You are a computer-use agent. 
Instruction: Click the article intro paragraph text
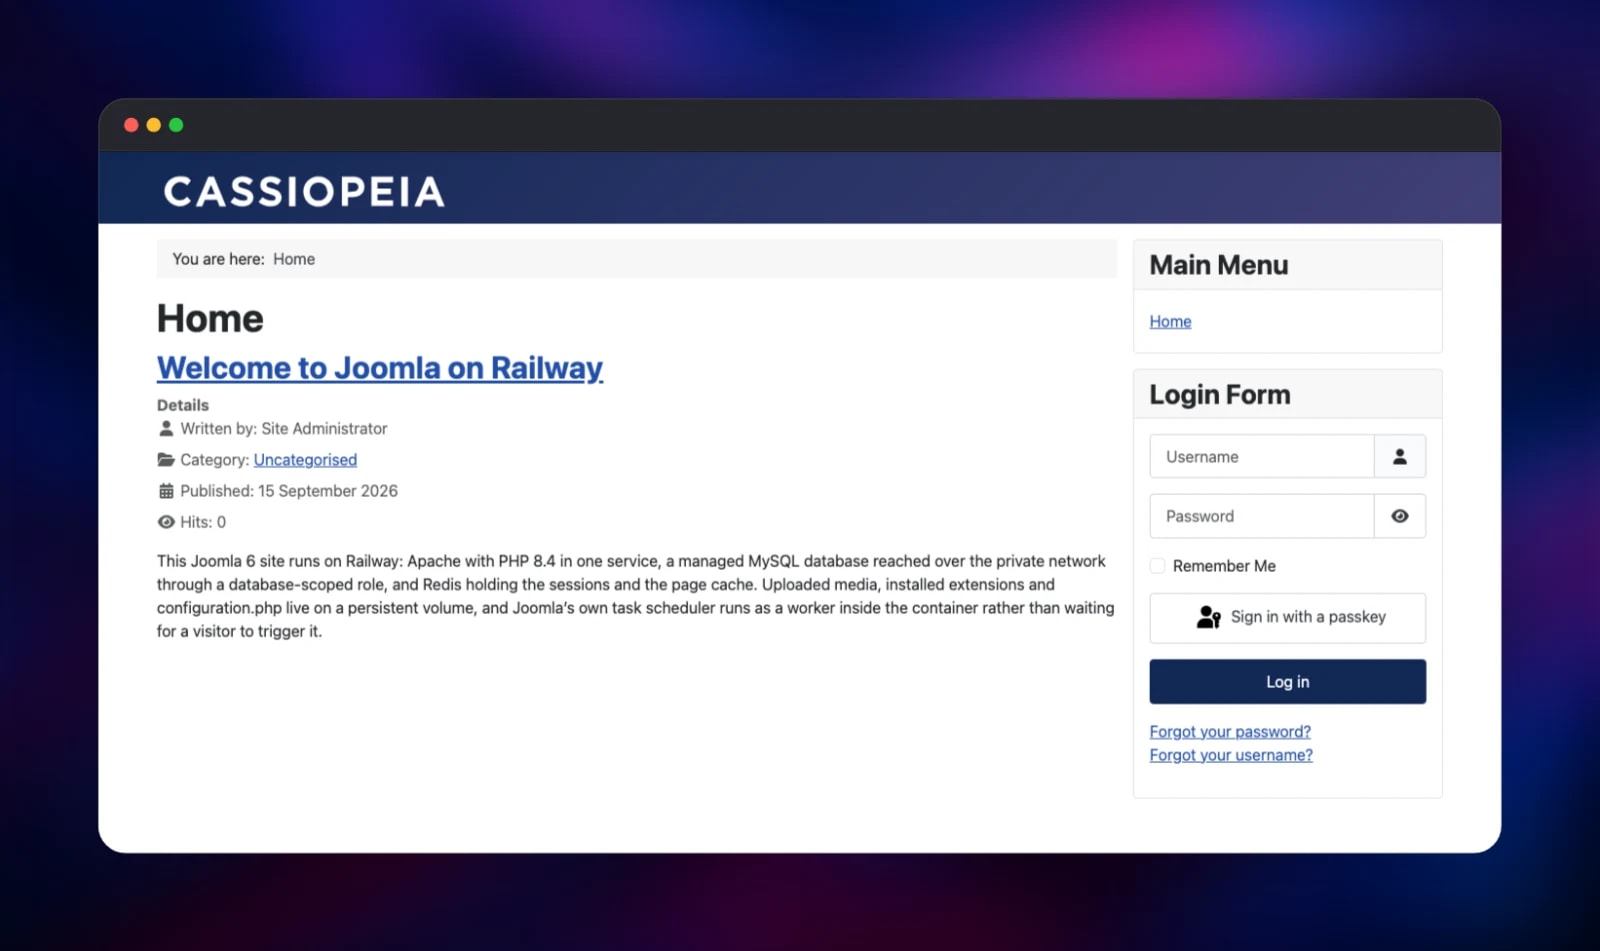(x=636, y=596)
